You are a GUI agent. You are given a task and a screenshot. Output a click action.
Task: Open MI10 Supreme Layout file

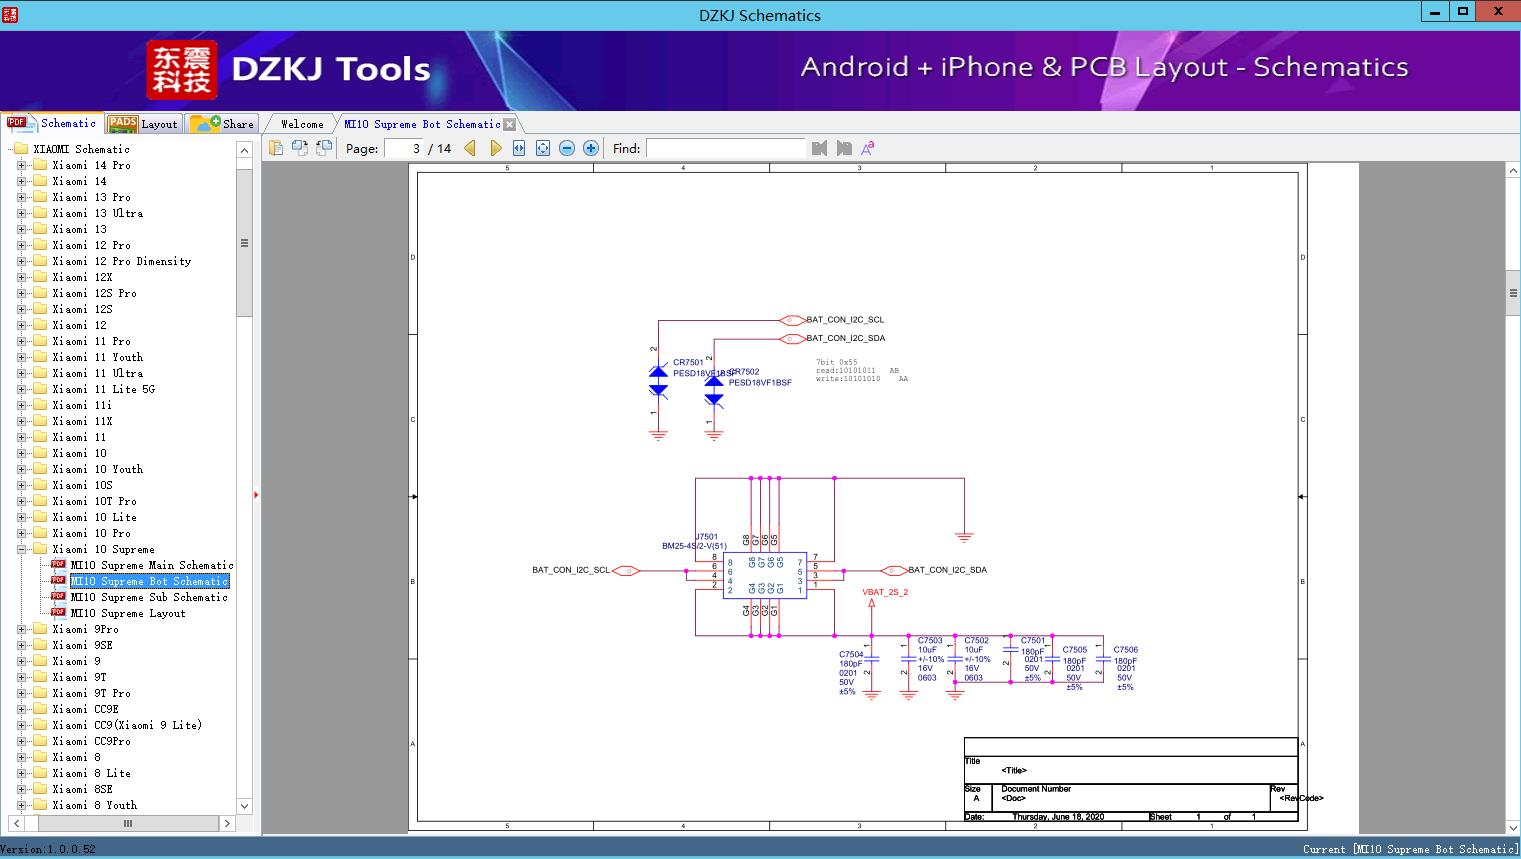[x=128, y=613]
